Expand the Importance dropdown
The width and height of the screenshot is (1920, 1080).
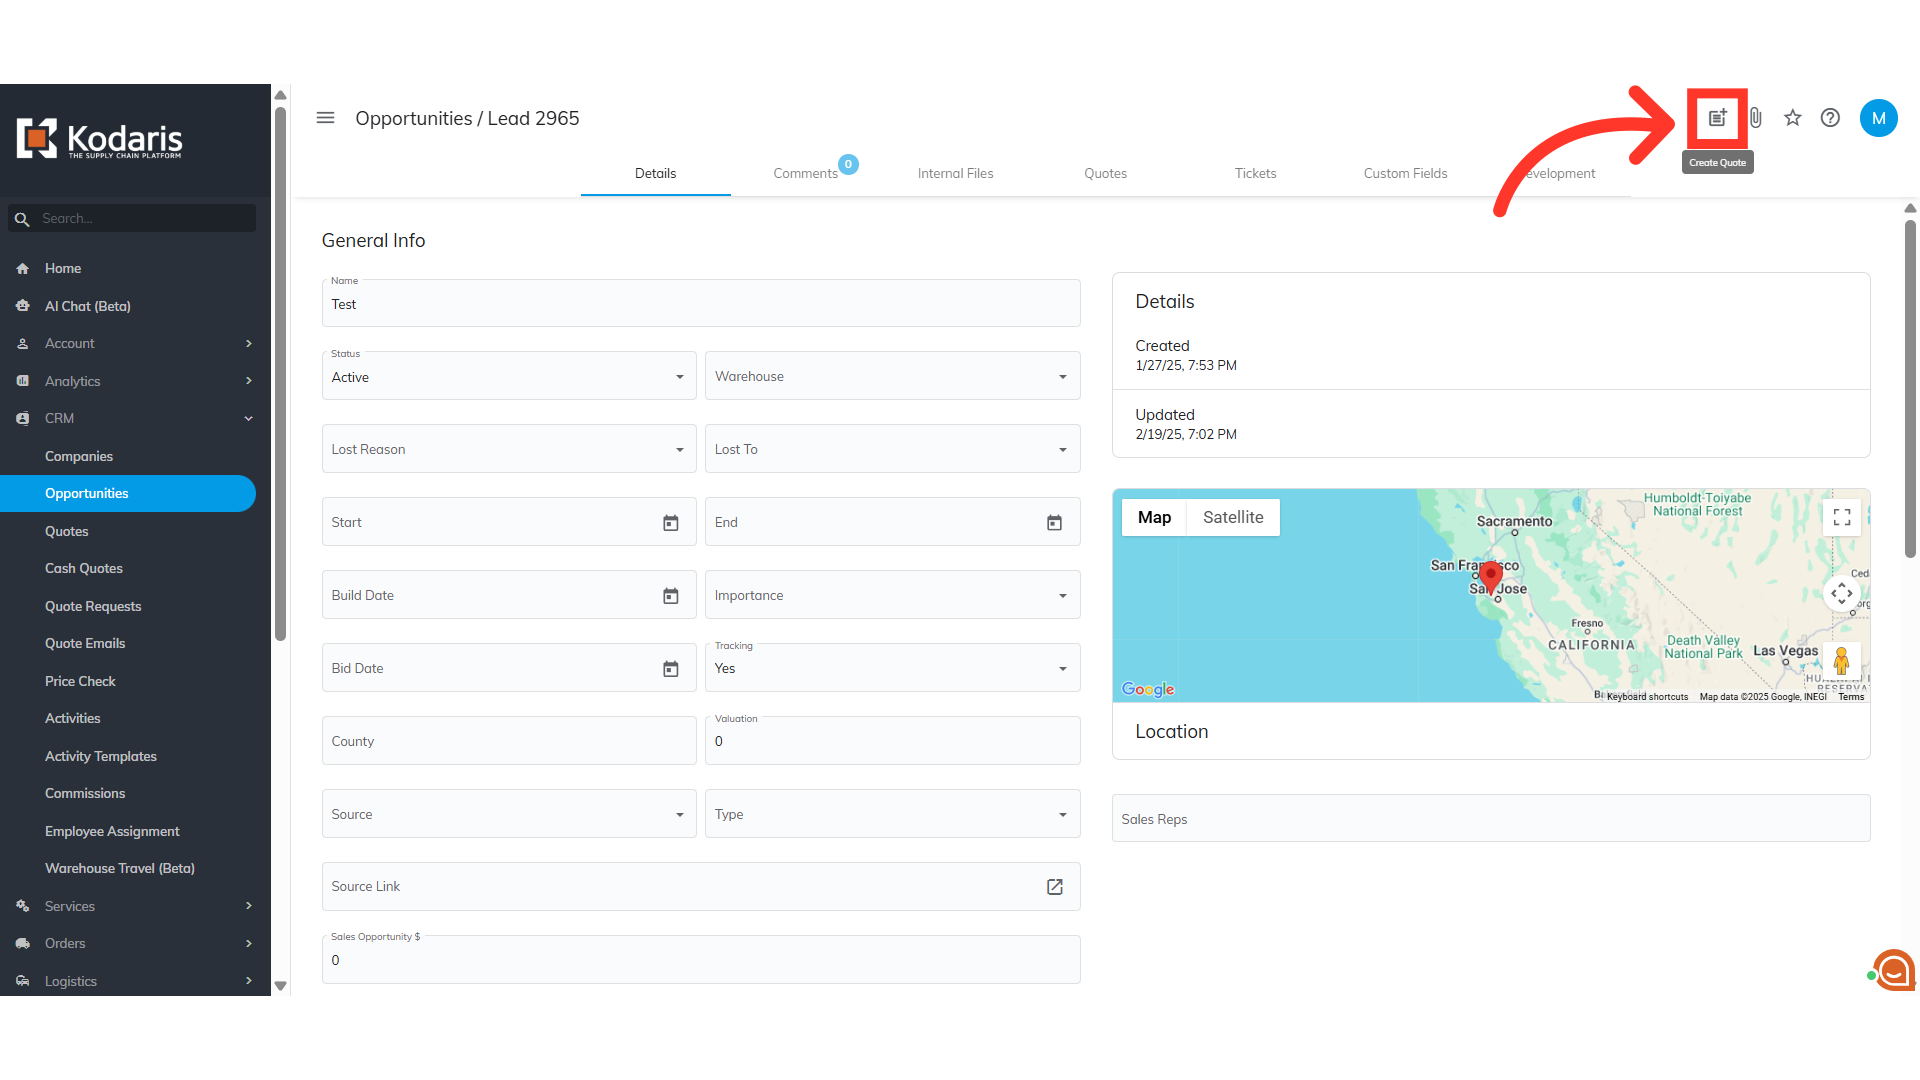pos(891,596)
